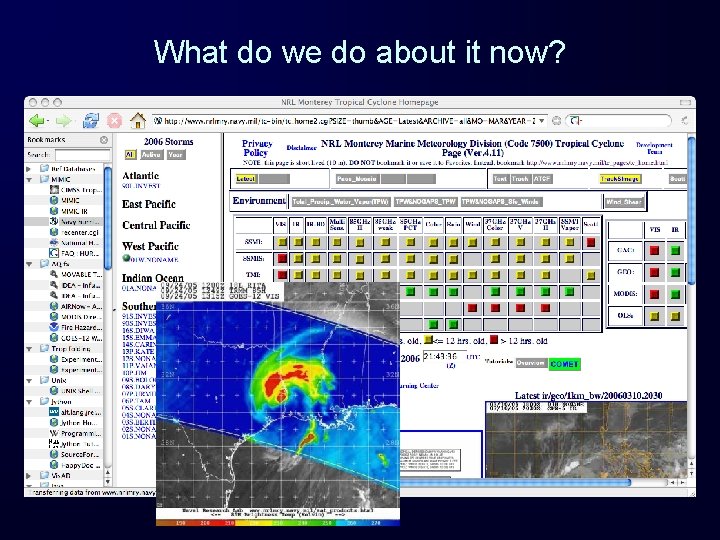Collapse the Unix bookmark folder

coord(29,381)
